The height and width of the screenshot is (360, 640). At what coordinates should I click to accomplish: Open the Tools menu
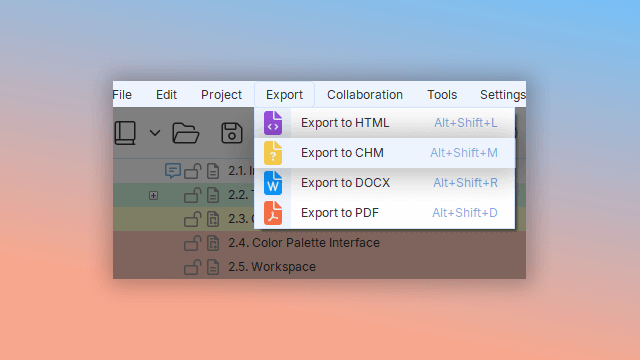442,95
